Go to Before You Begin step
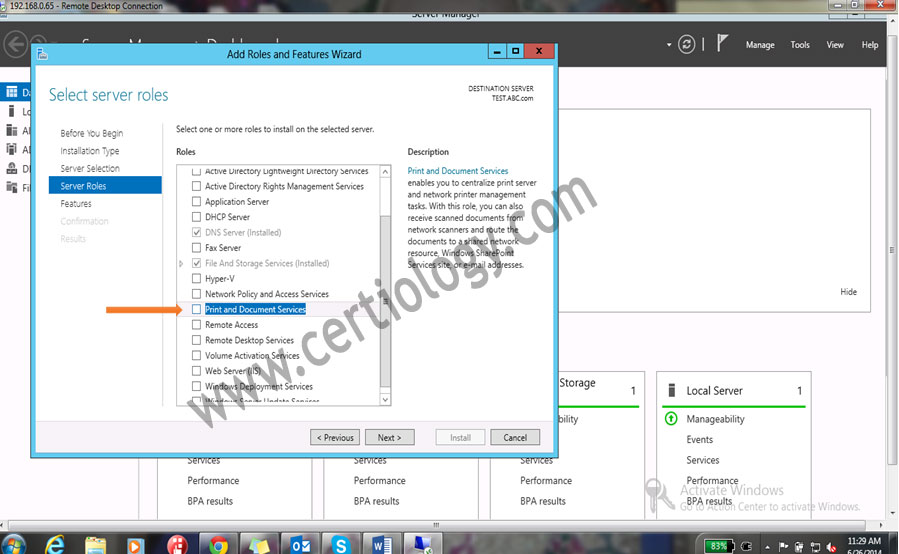Screen dimensions: 899x554 click(92, 133)
